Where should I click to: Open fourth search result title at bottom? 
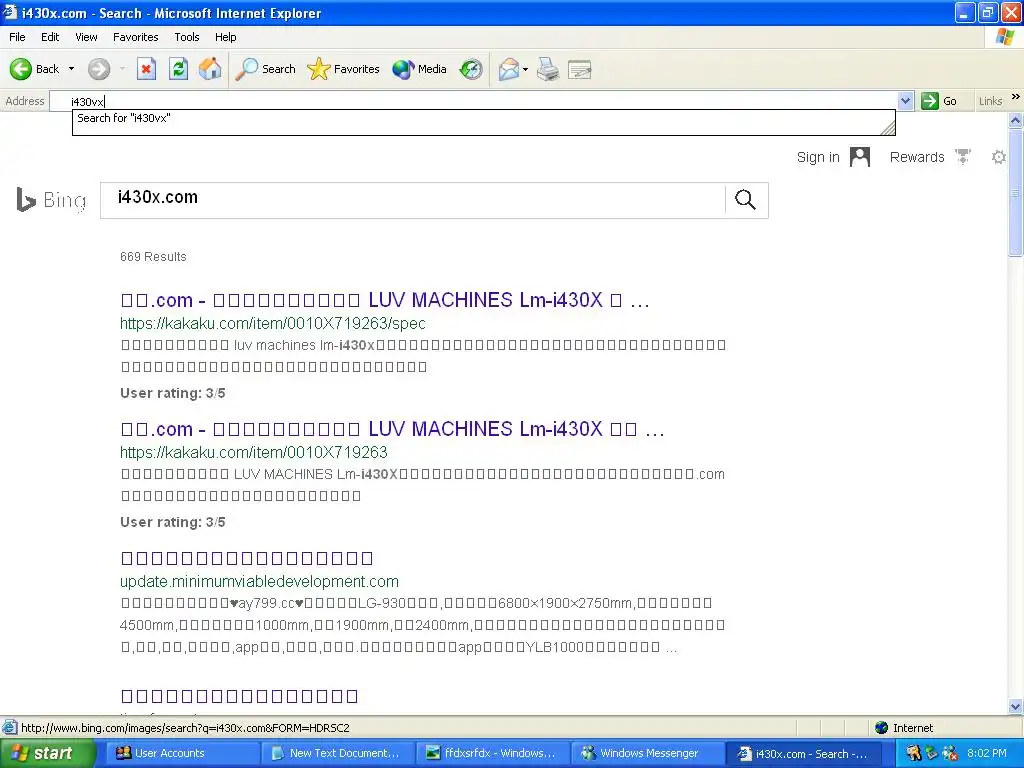[239, 696]
